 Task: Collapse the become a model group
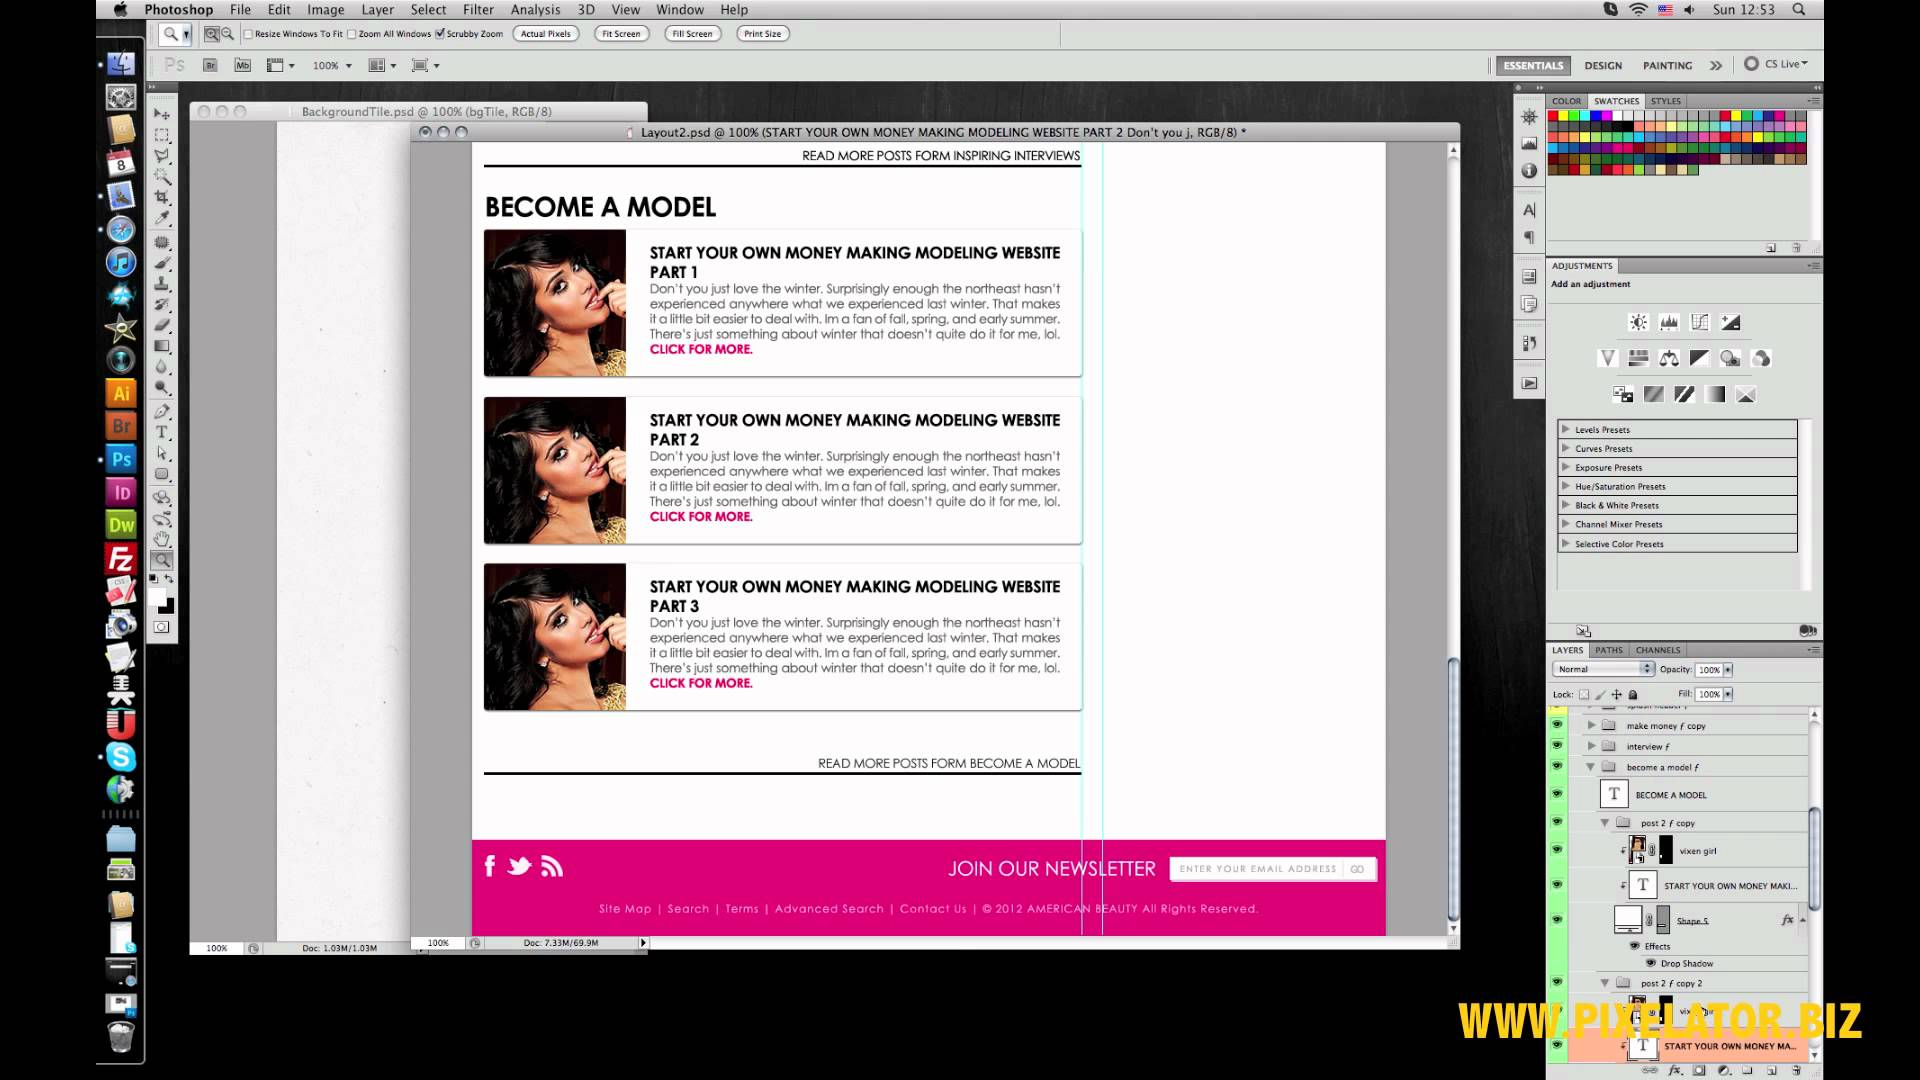pos(1591,766)
